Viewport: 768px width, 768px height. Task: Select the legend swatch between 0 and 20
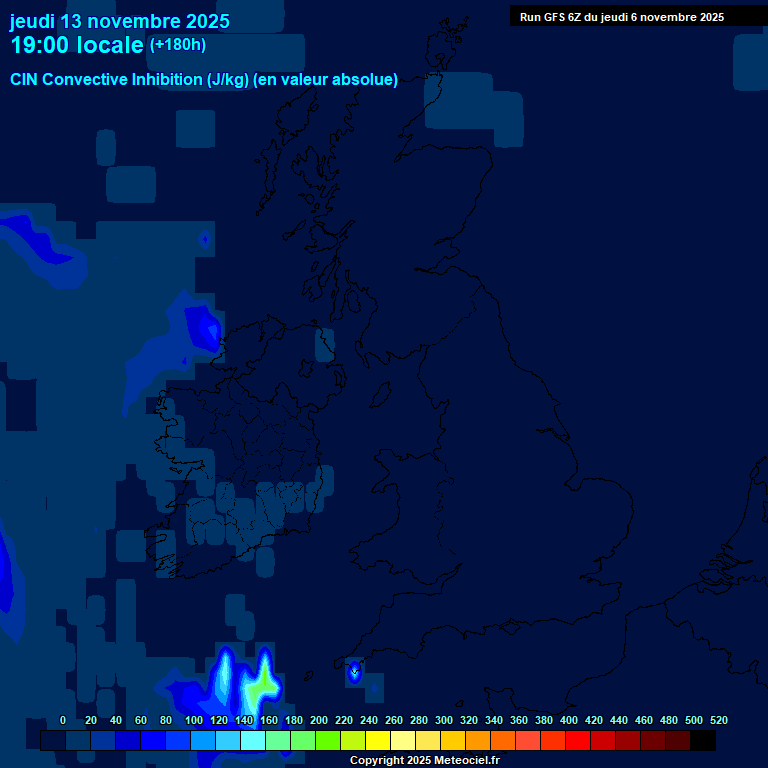click(78, 740)
